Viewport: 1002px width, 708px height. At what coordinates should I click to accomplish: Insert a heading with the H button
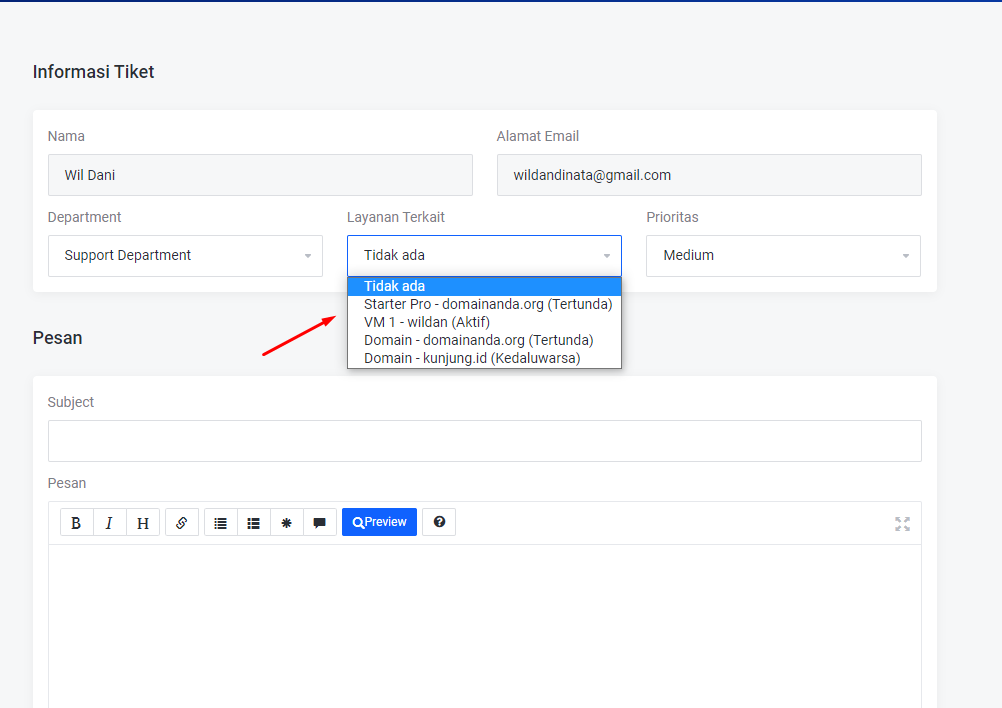pyautogui.click(x=143, y=523)
